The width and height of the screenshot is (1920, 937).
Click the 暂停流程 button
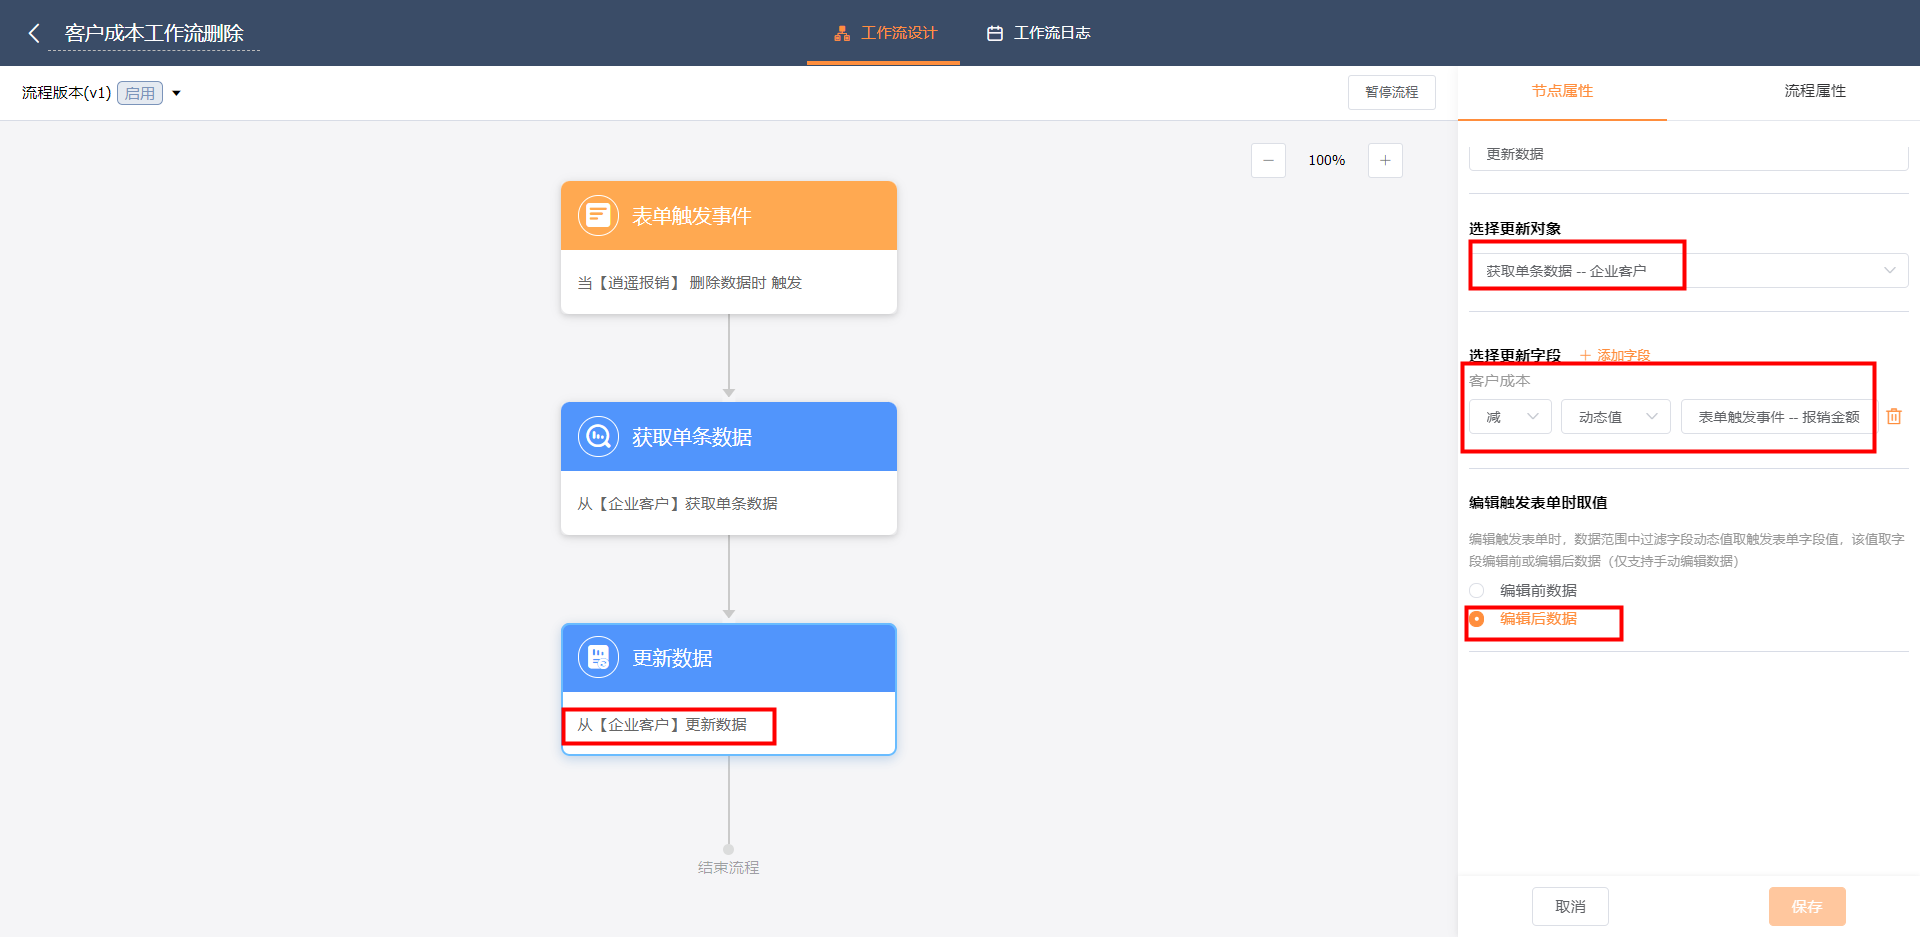(x=1391, y=92)
